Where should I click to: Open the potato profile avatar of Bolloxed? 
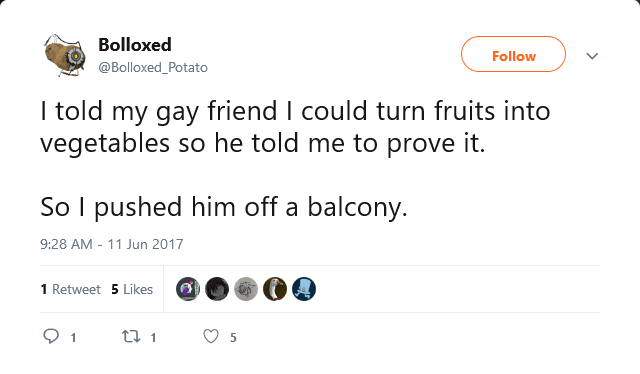pyautogui.click(x=64, y=55)
